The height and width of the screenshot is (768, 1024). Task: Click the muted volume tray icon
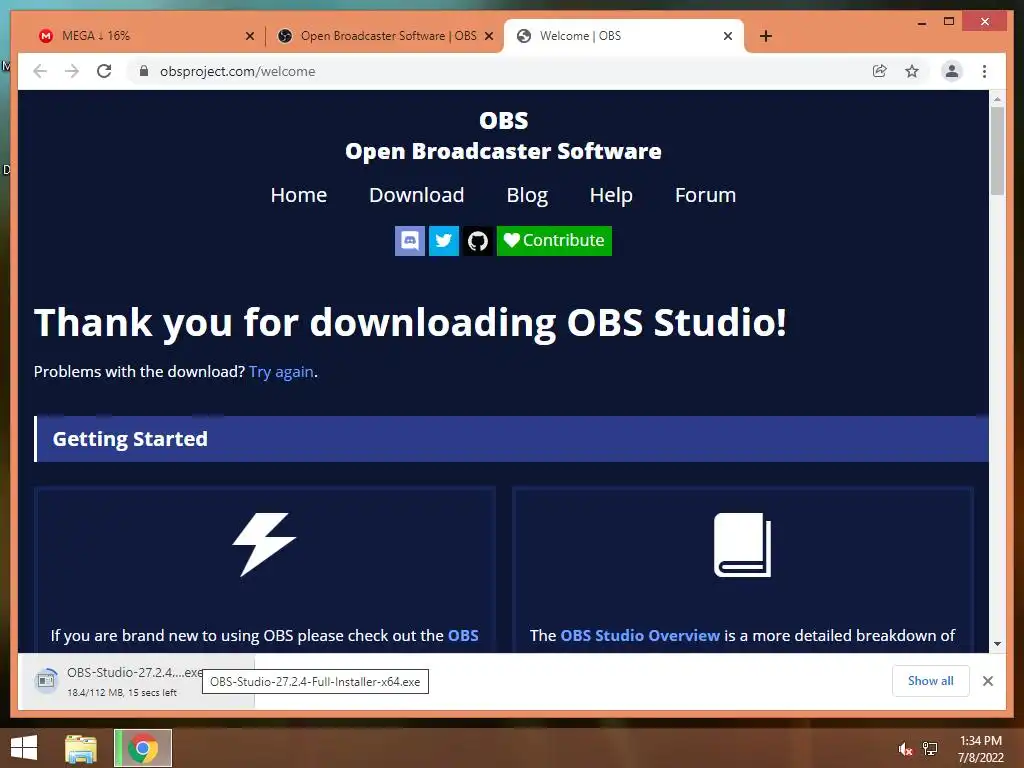905,748
